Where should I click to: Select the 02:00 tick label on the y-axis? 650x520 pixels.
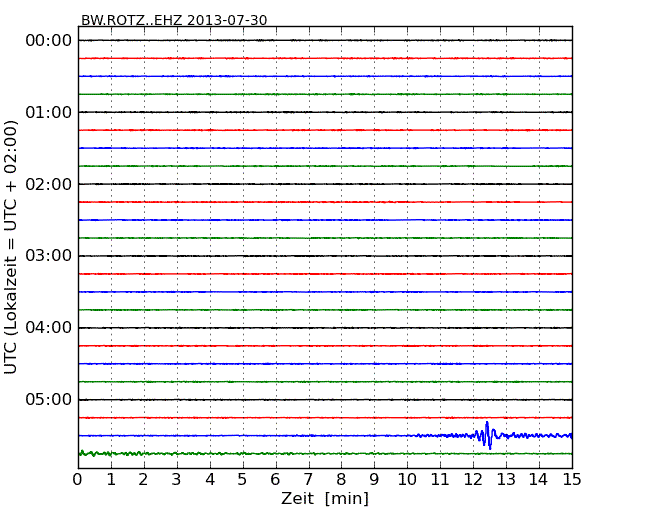(x=48, y=184)
